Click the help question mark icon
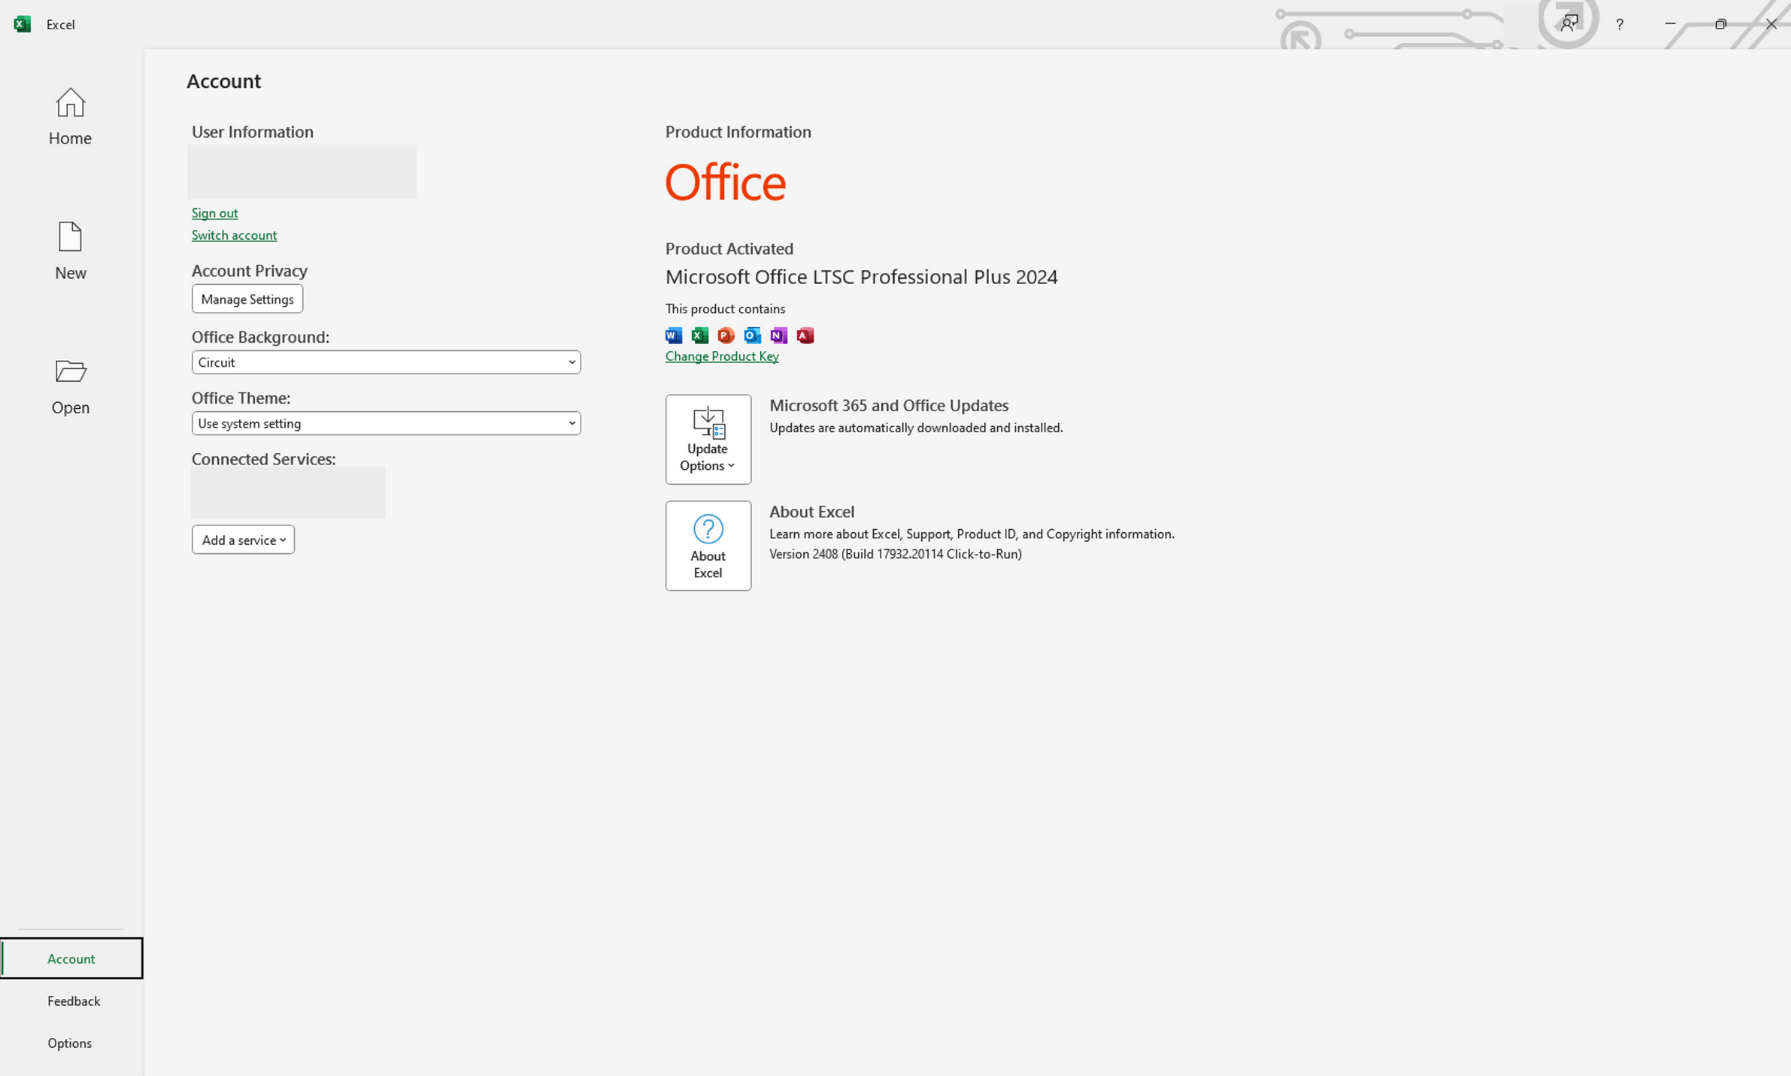This screenshot has width=1791, height=1076. pos(1619,24)
